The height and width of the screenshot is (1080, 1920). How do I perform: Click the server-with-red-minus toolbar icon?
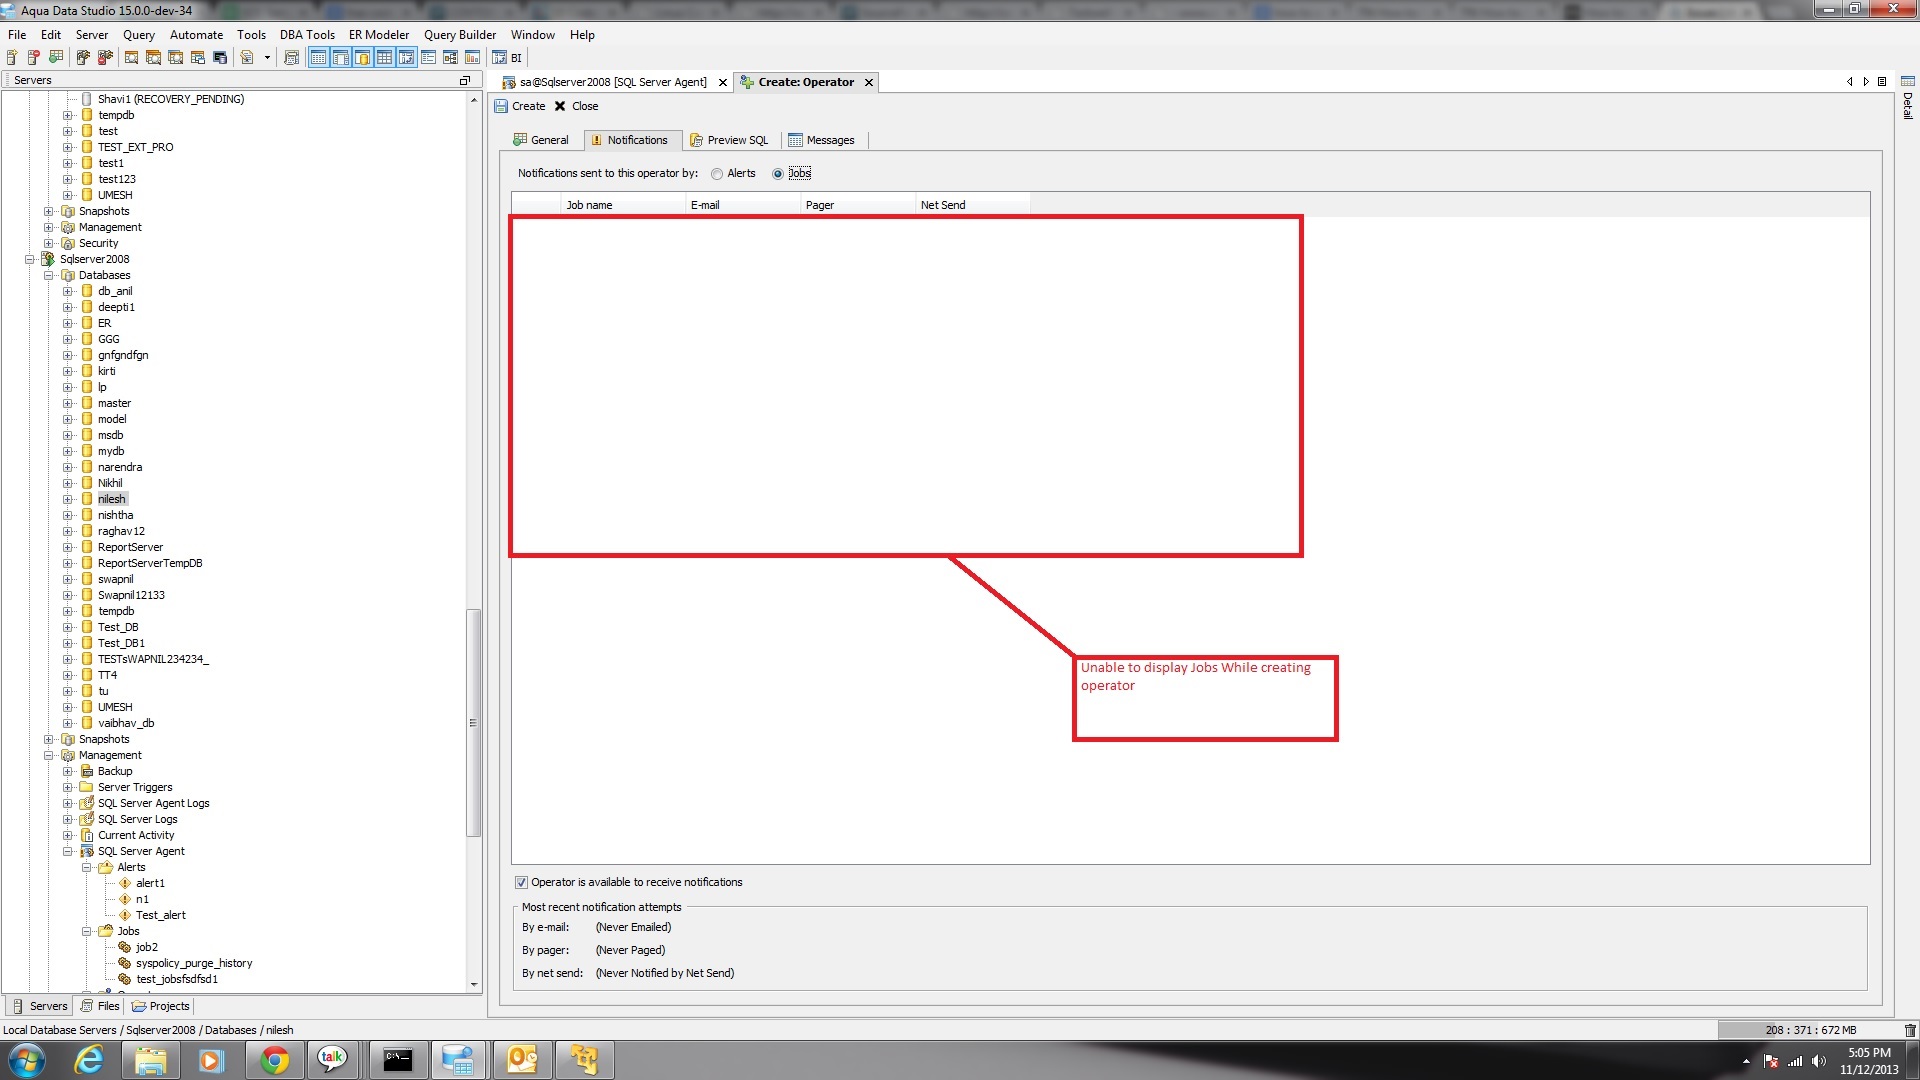34,58
